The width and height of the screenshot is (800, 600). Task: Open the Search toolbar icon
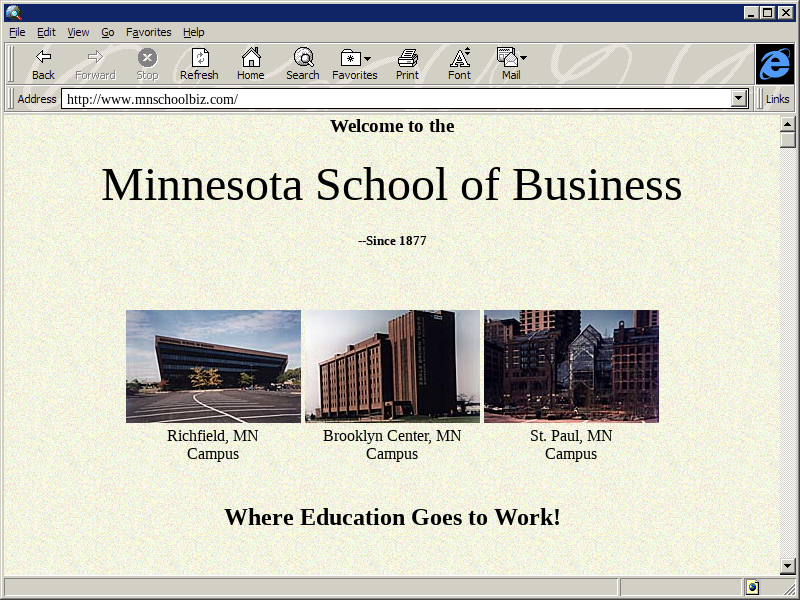click(303, 58)
